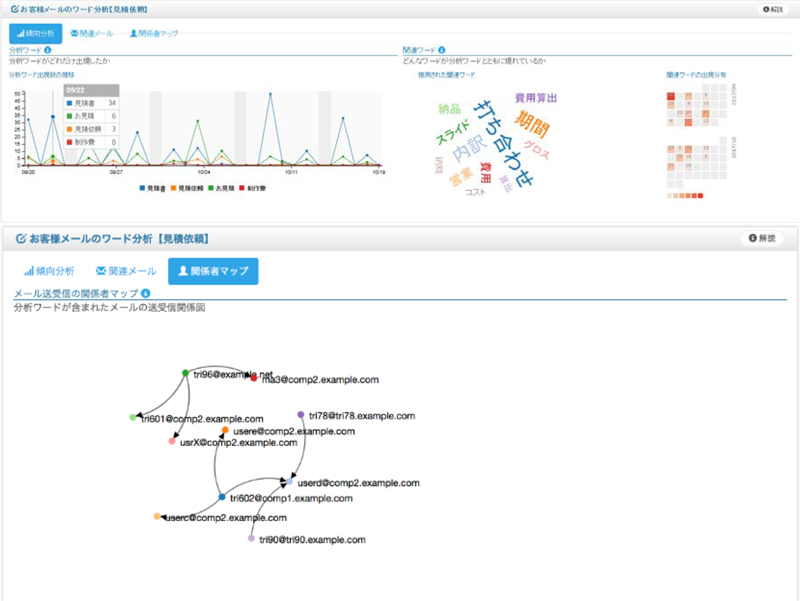Viewport: 800px width, 601px height.
Task: Select red node ma3@comp2.example.com
Action: [x=254, y=378]
